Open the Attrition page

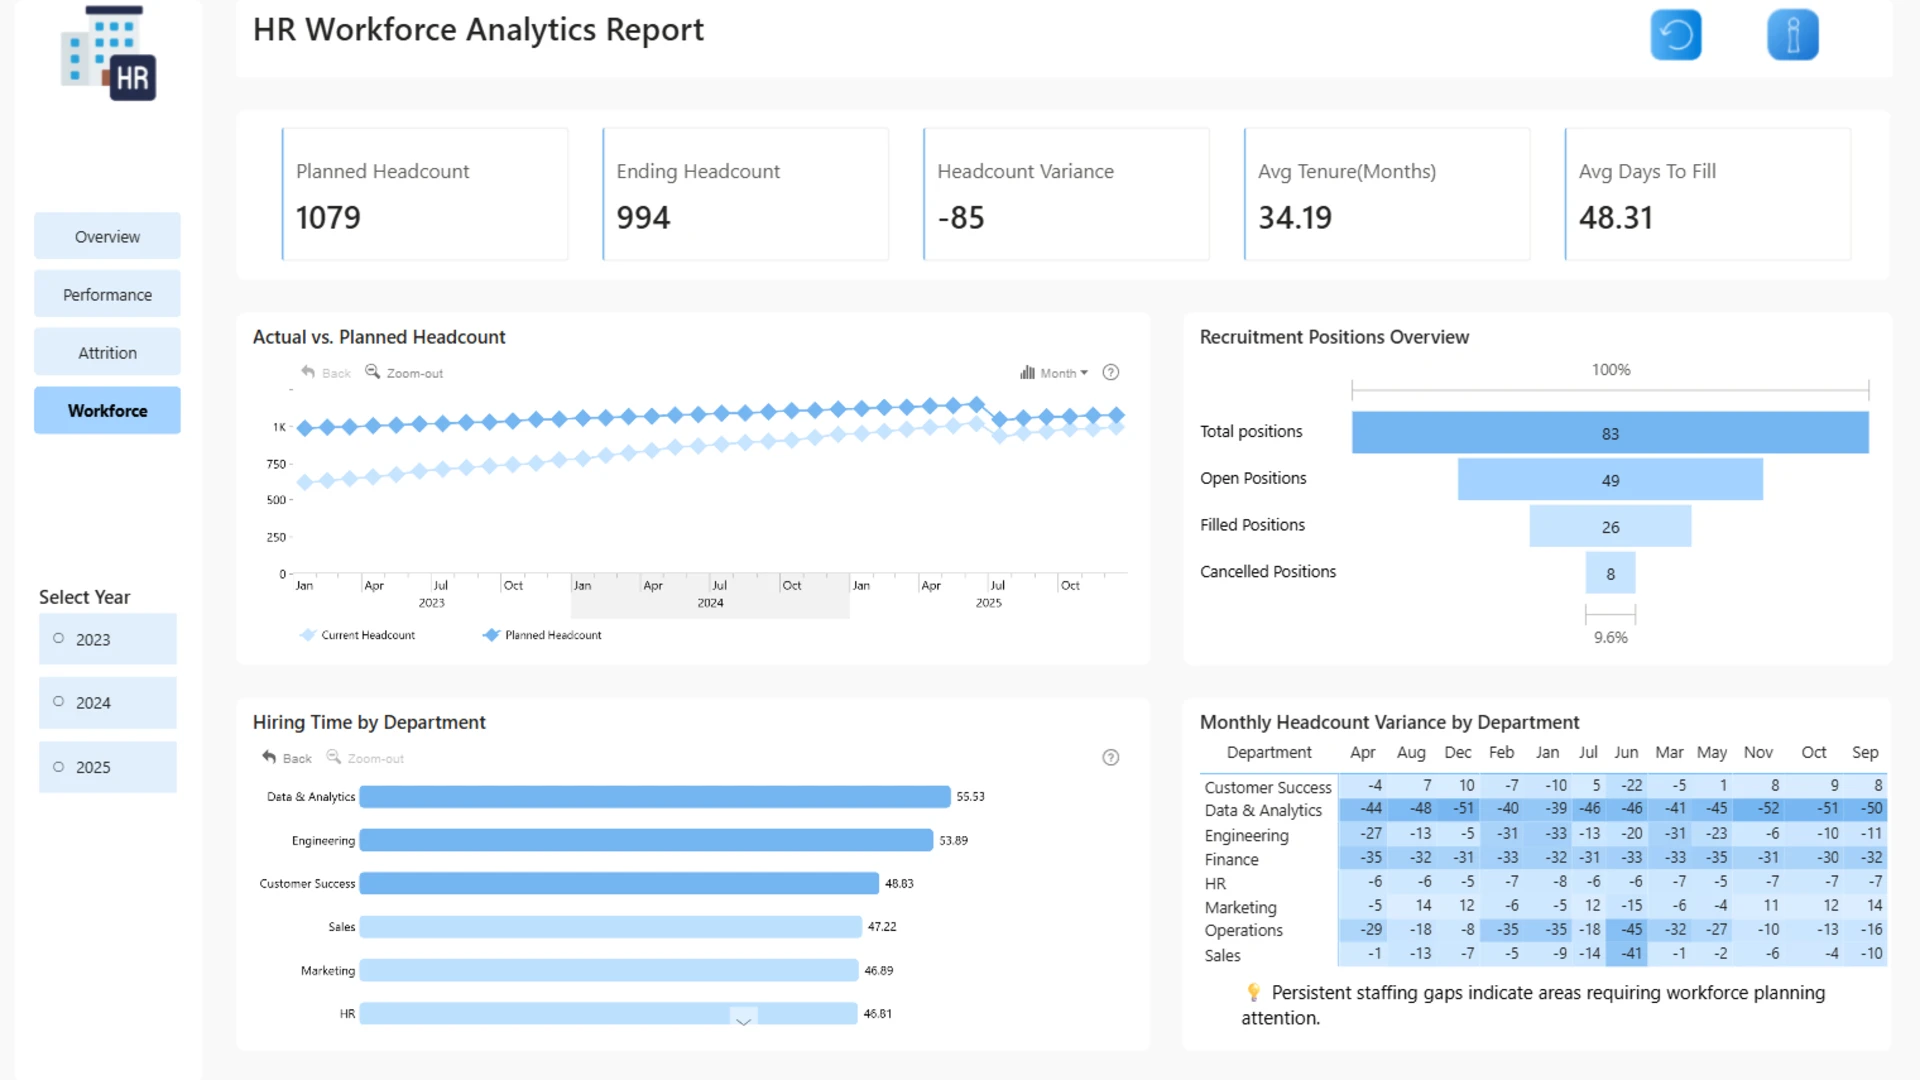(107, 352)
